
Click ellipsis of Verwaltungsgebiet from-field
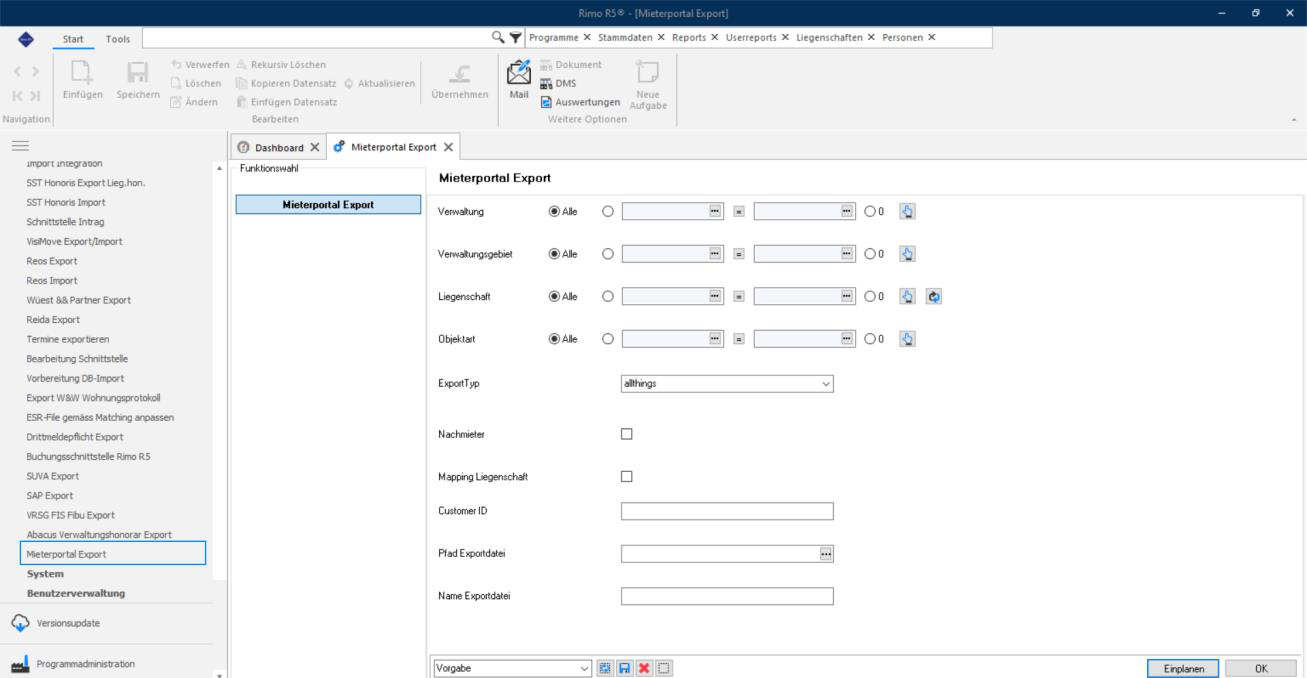click(715, 254)
